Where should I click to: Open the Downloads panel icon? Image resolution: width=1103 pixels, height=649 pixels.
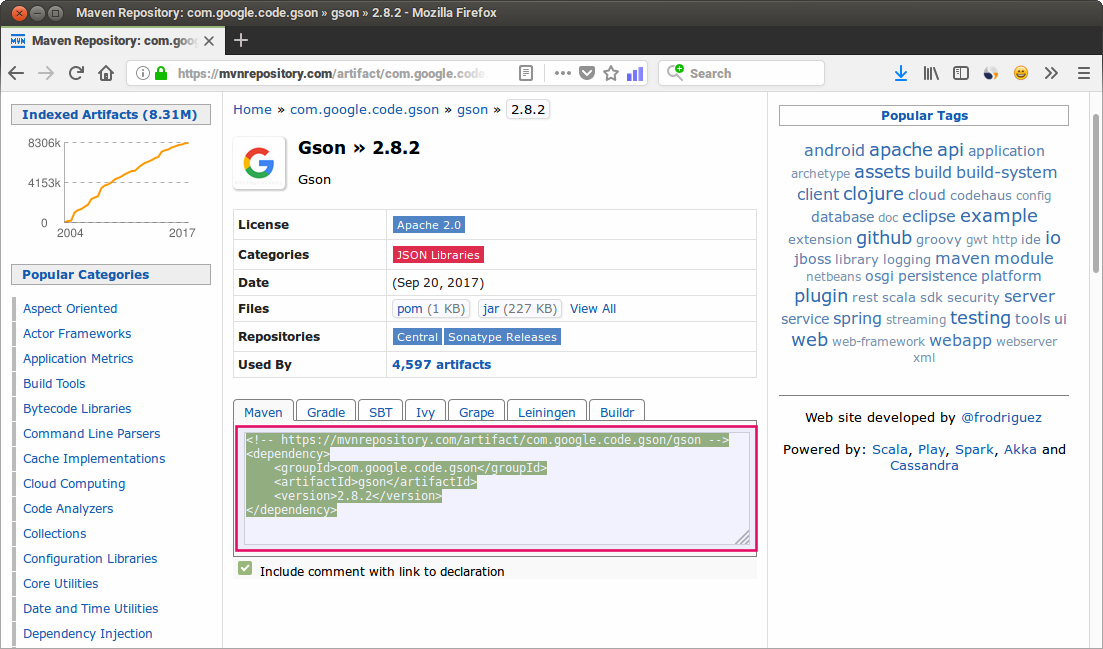899,73
